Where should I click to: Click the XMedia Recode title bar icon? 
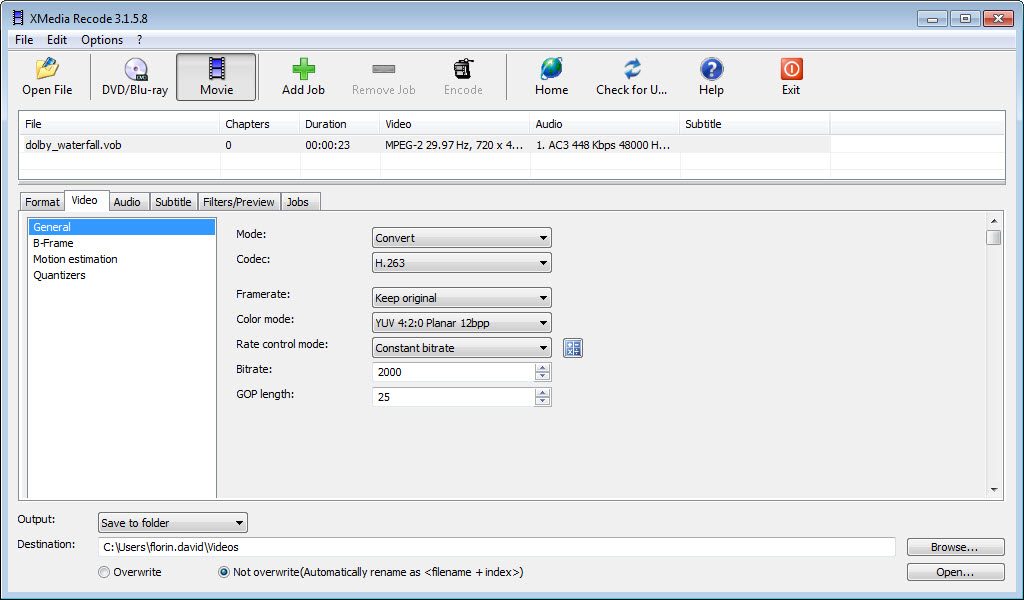[18, 18]
